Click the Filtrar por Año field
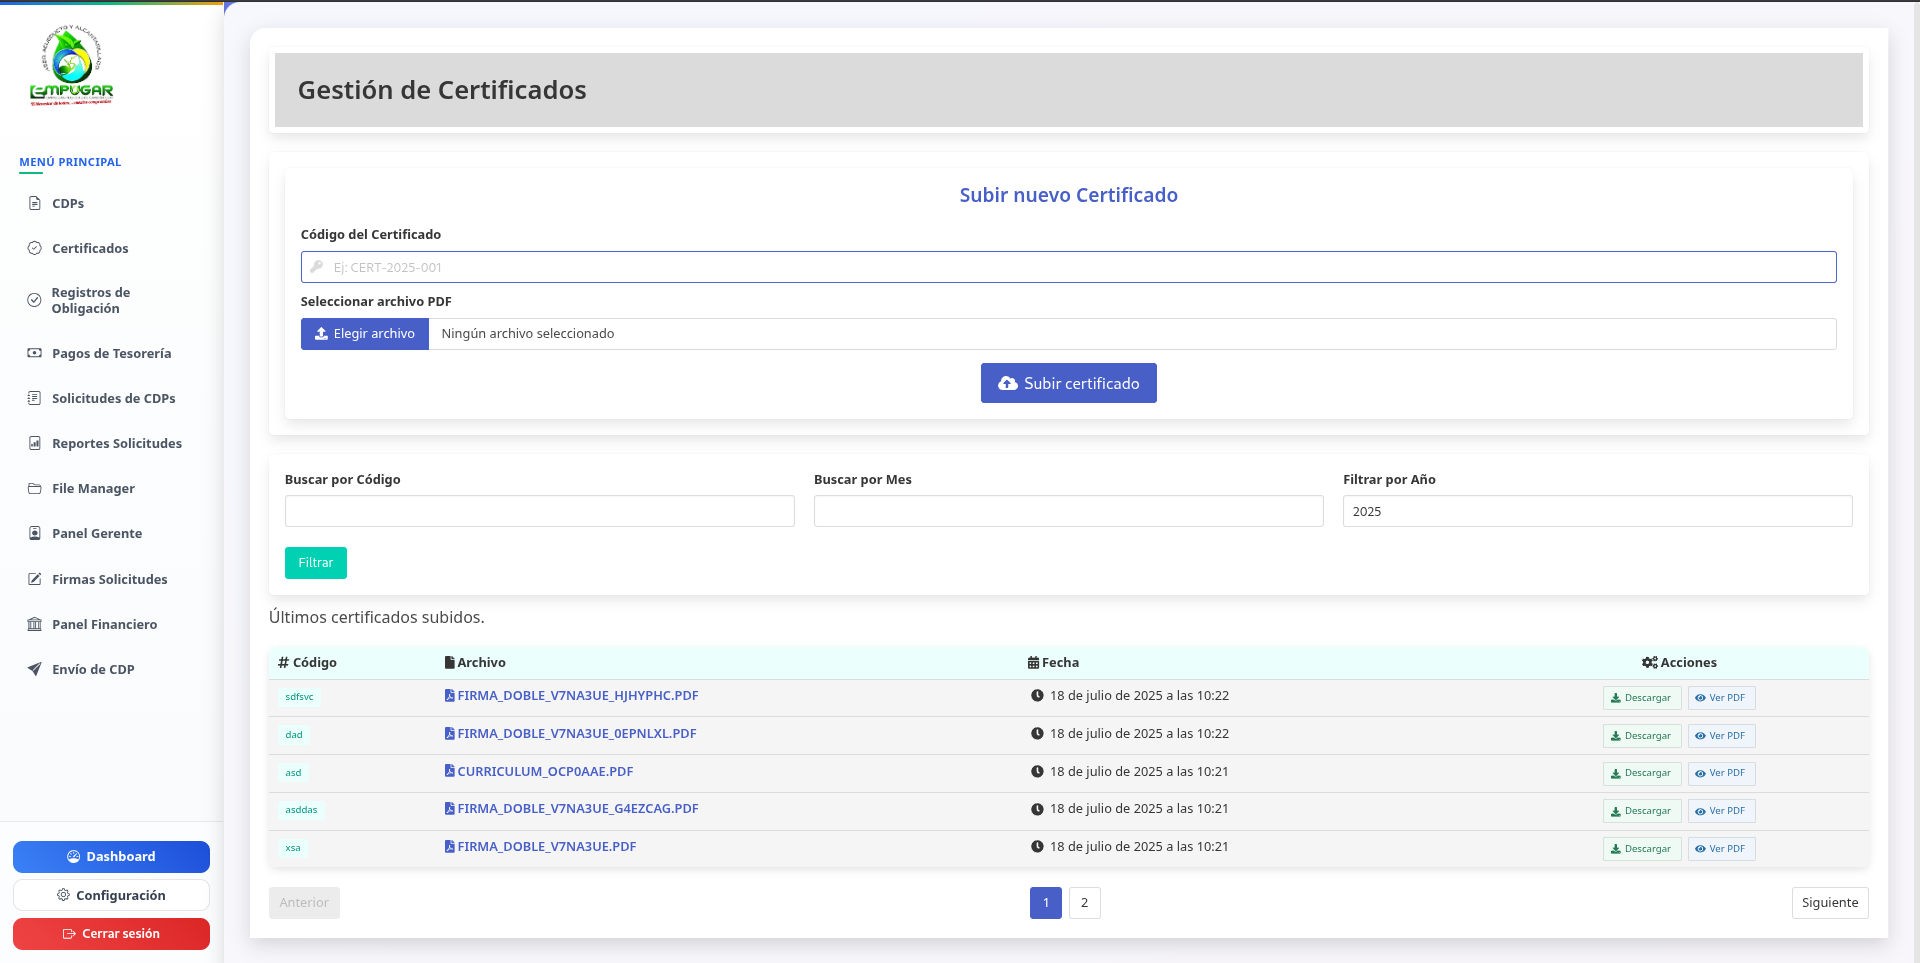The image size is (1920, 963). (x=1597, y=511)
